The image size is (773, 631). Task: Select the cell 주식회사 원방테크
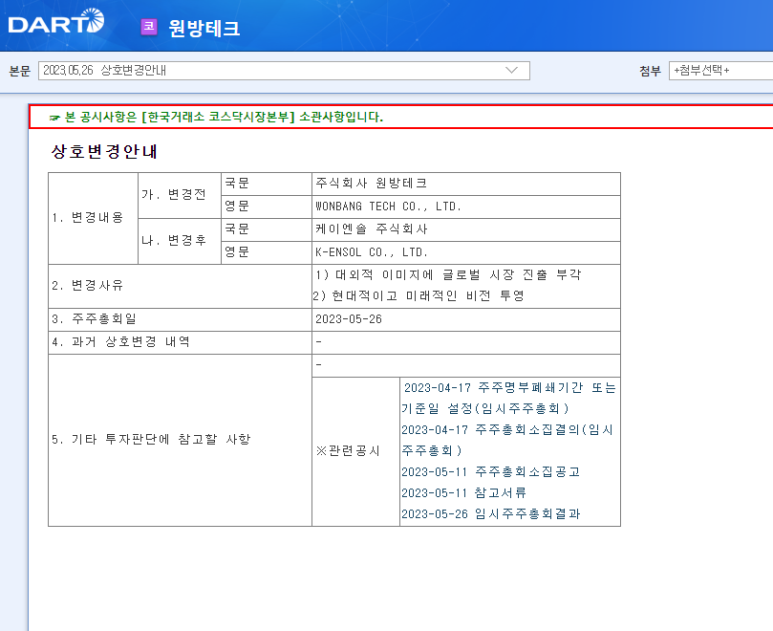[466, 184]
